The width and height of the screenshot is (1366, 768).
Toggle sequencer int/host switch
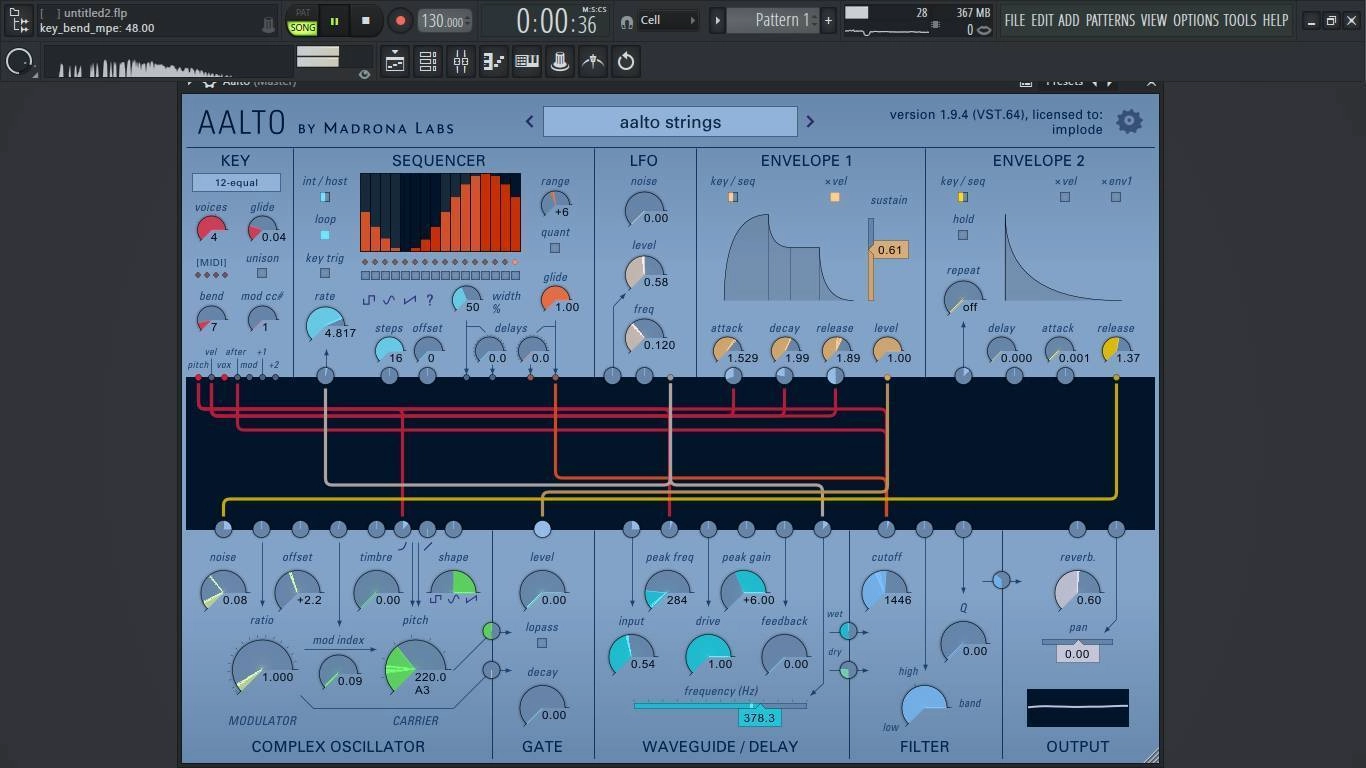325,197
